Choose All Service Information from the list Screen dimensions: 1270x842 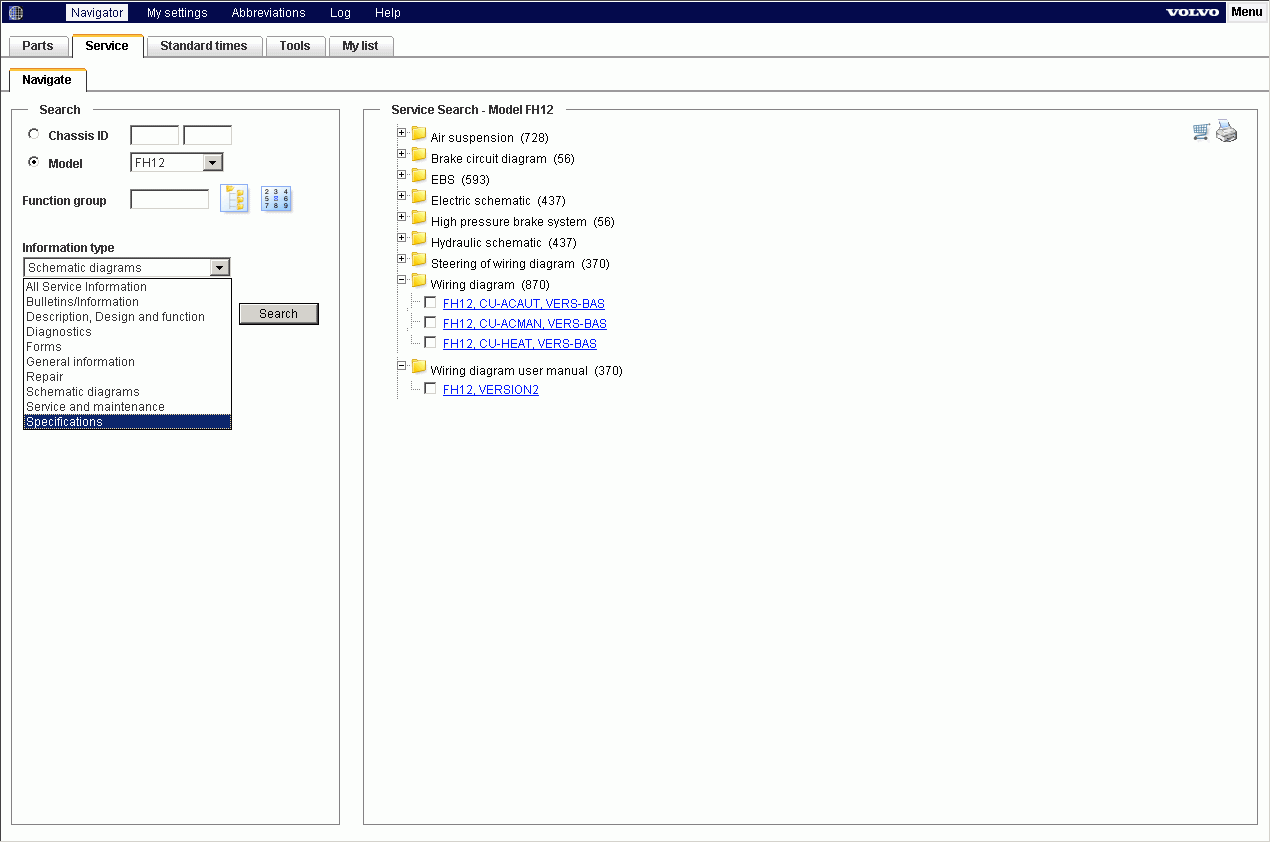127,287
